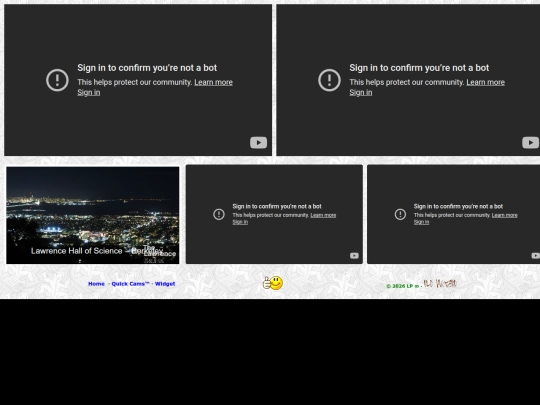Click warning icon in bottom-right video panel
Screen dimensions: 540x405
point(400,214)
